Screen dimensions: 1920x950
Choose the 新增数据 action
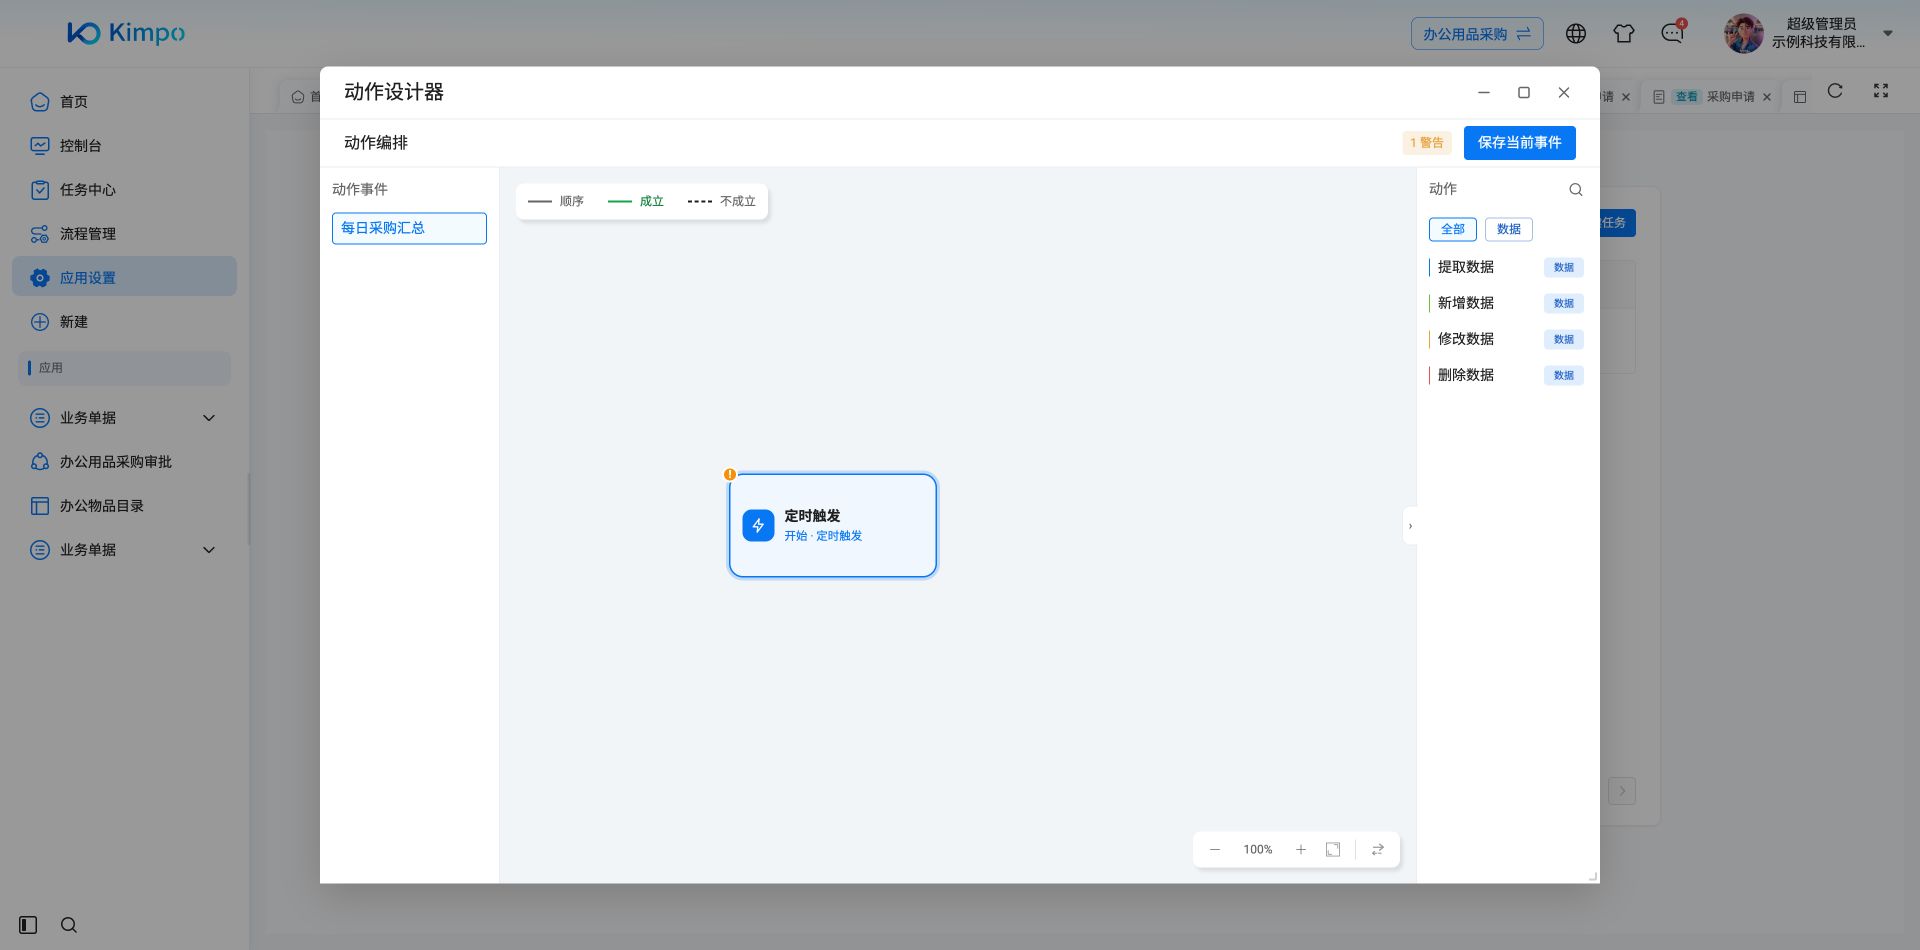[x=1506, y=303]
